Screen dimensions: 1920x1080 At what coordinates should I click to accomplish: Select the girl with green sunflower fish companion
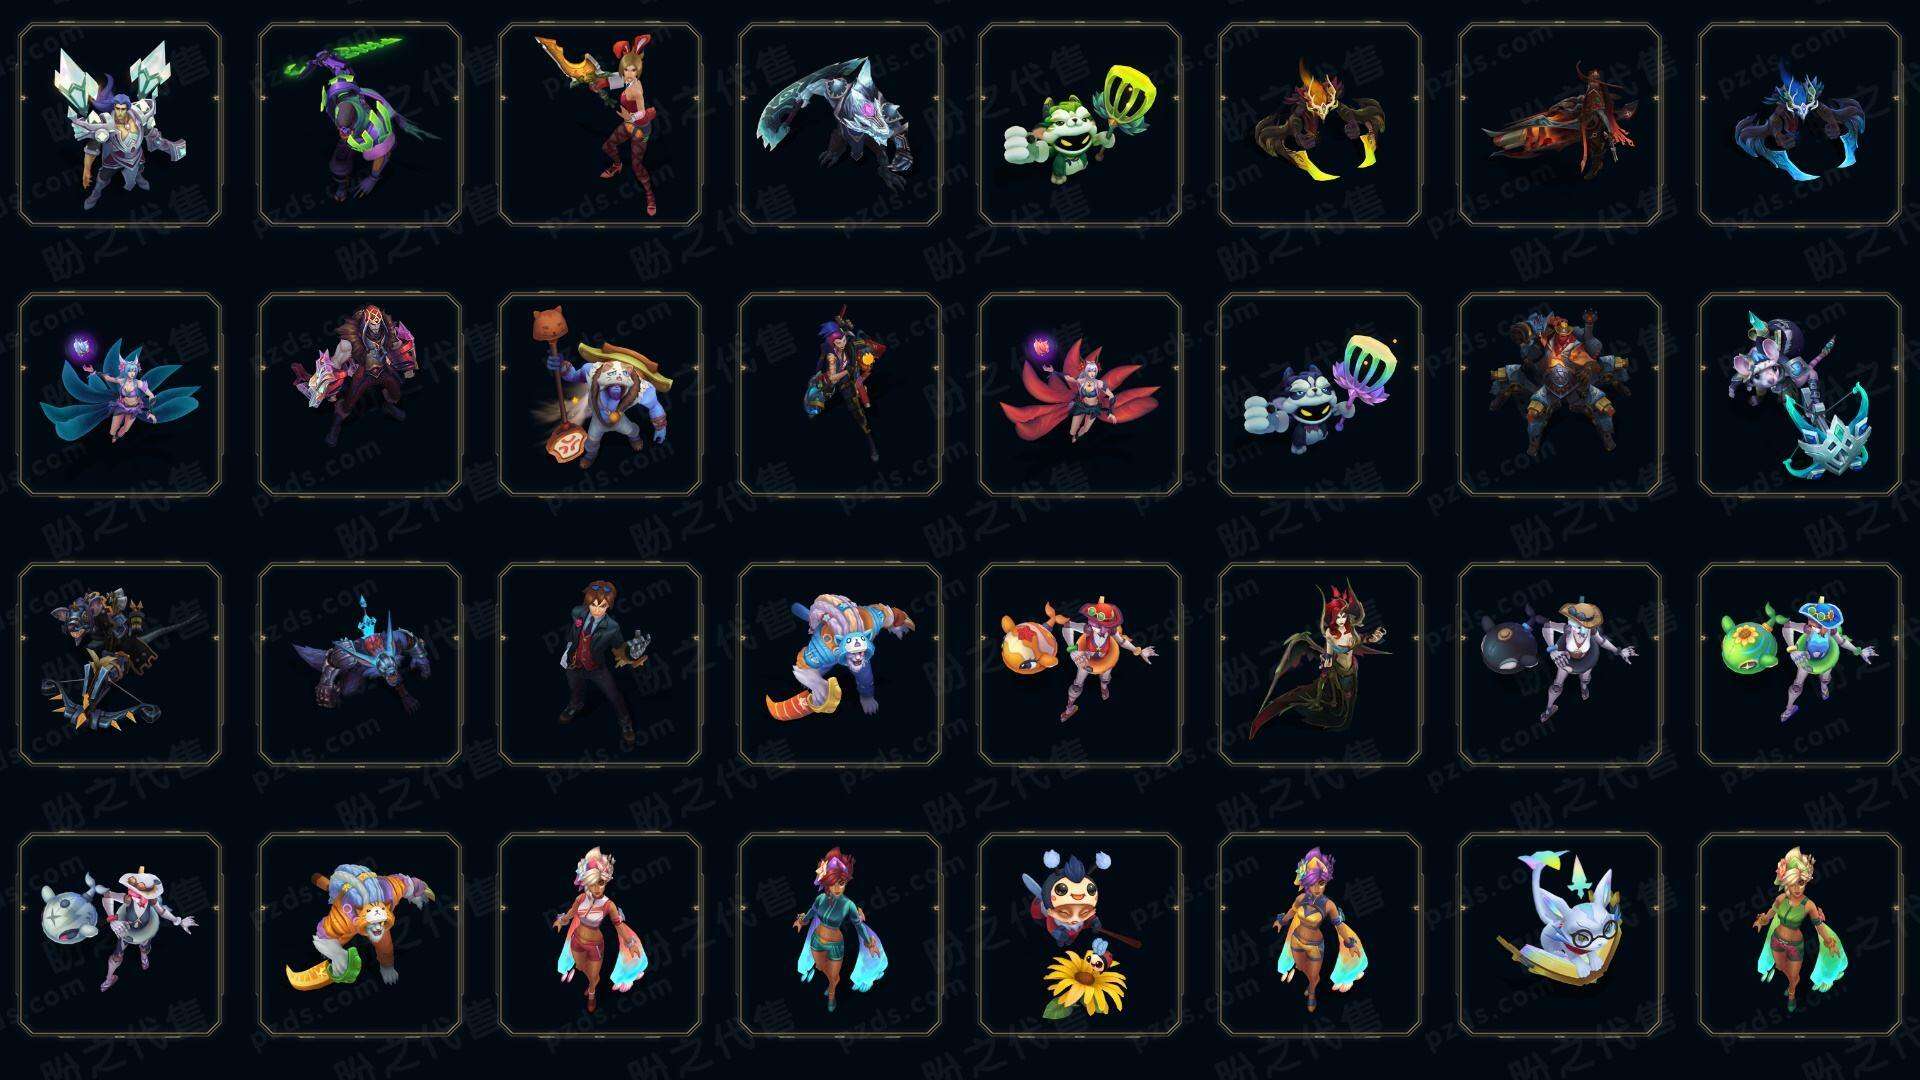(1800, 664)
